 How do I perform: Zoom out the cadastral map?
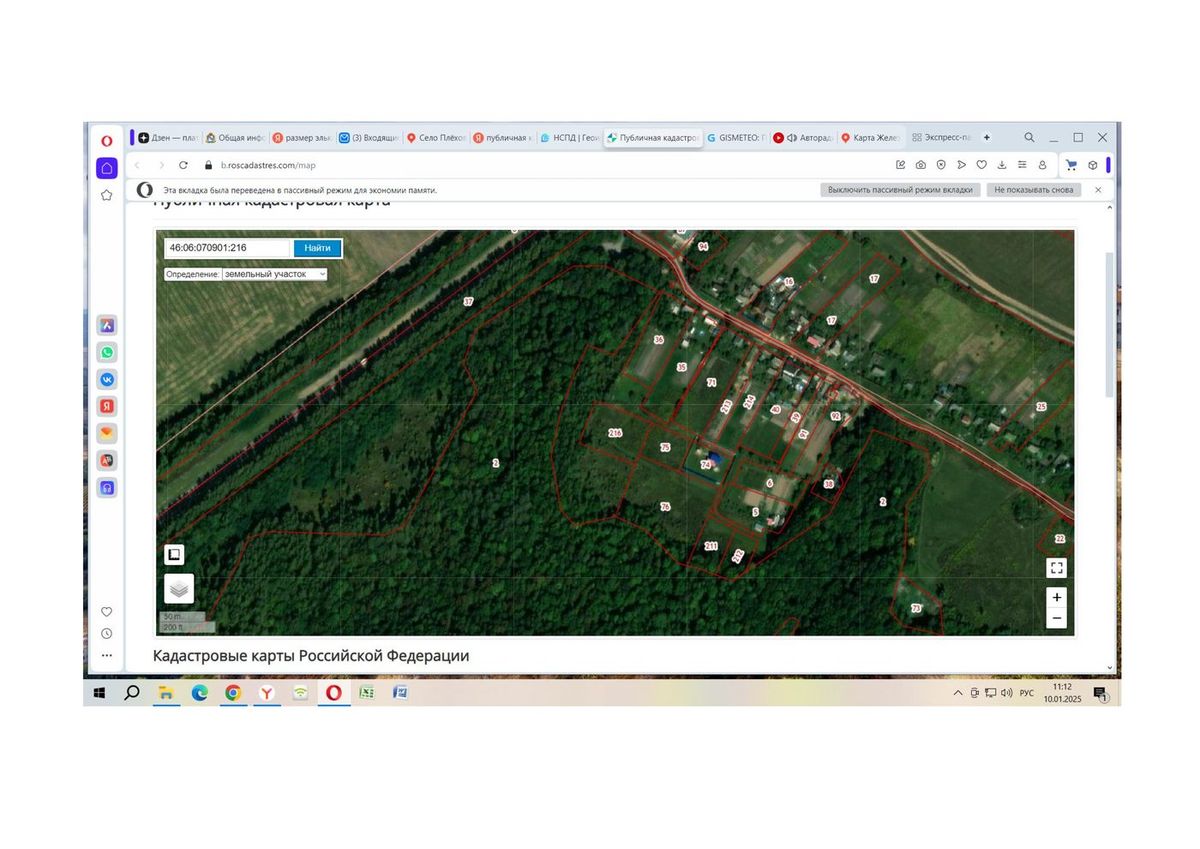point(1057,618)
